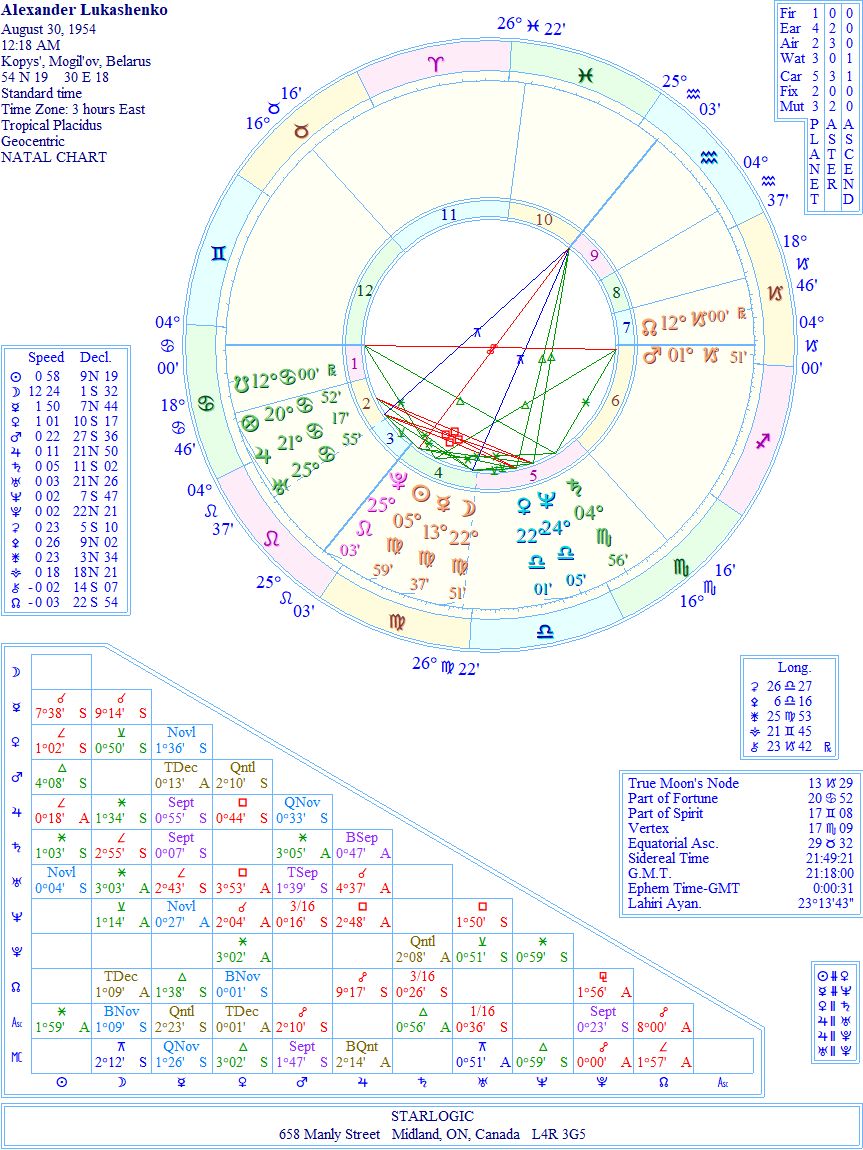Click the STARLOGIC name in the footer
Viewport: 863px width, 1150px height.
point(432,1116)
